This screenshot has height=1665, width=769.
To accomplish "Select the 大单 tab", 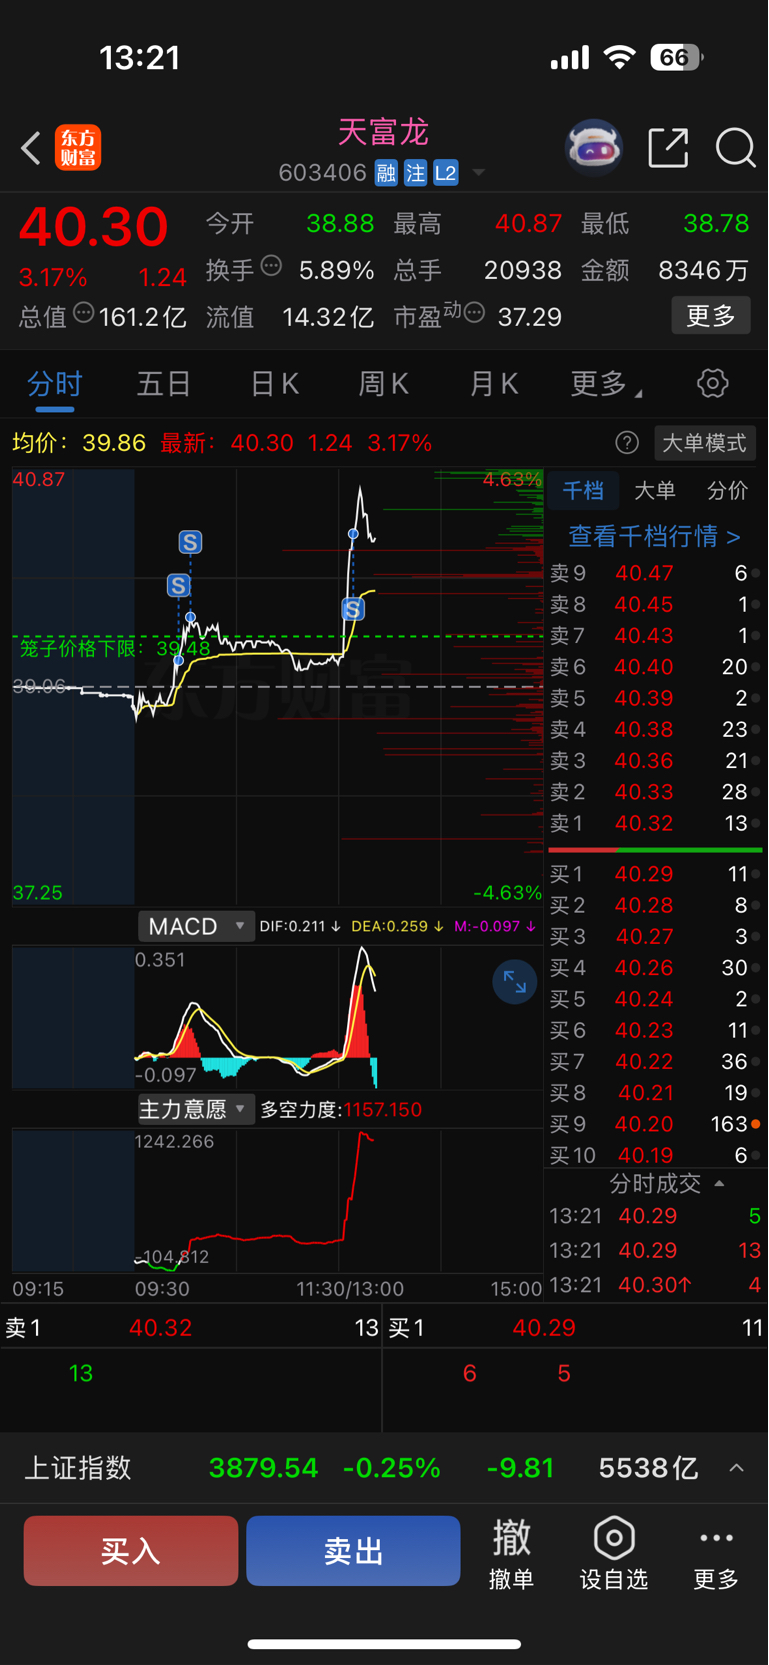I will tap(655, 490).
